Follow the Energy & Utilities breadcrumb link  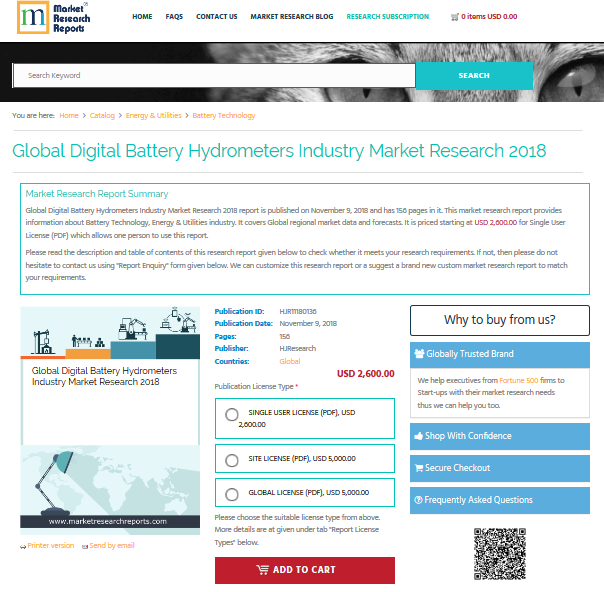point(153,116)
